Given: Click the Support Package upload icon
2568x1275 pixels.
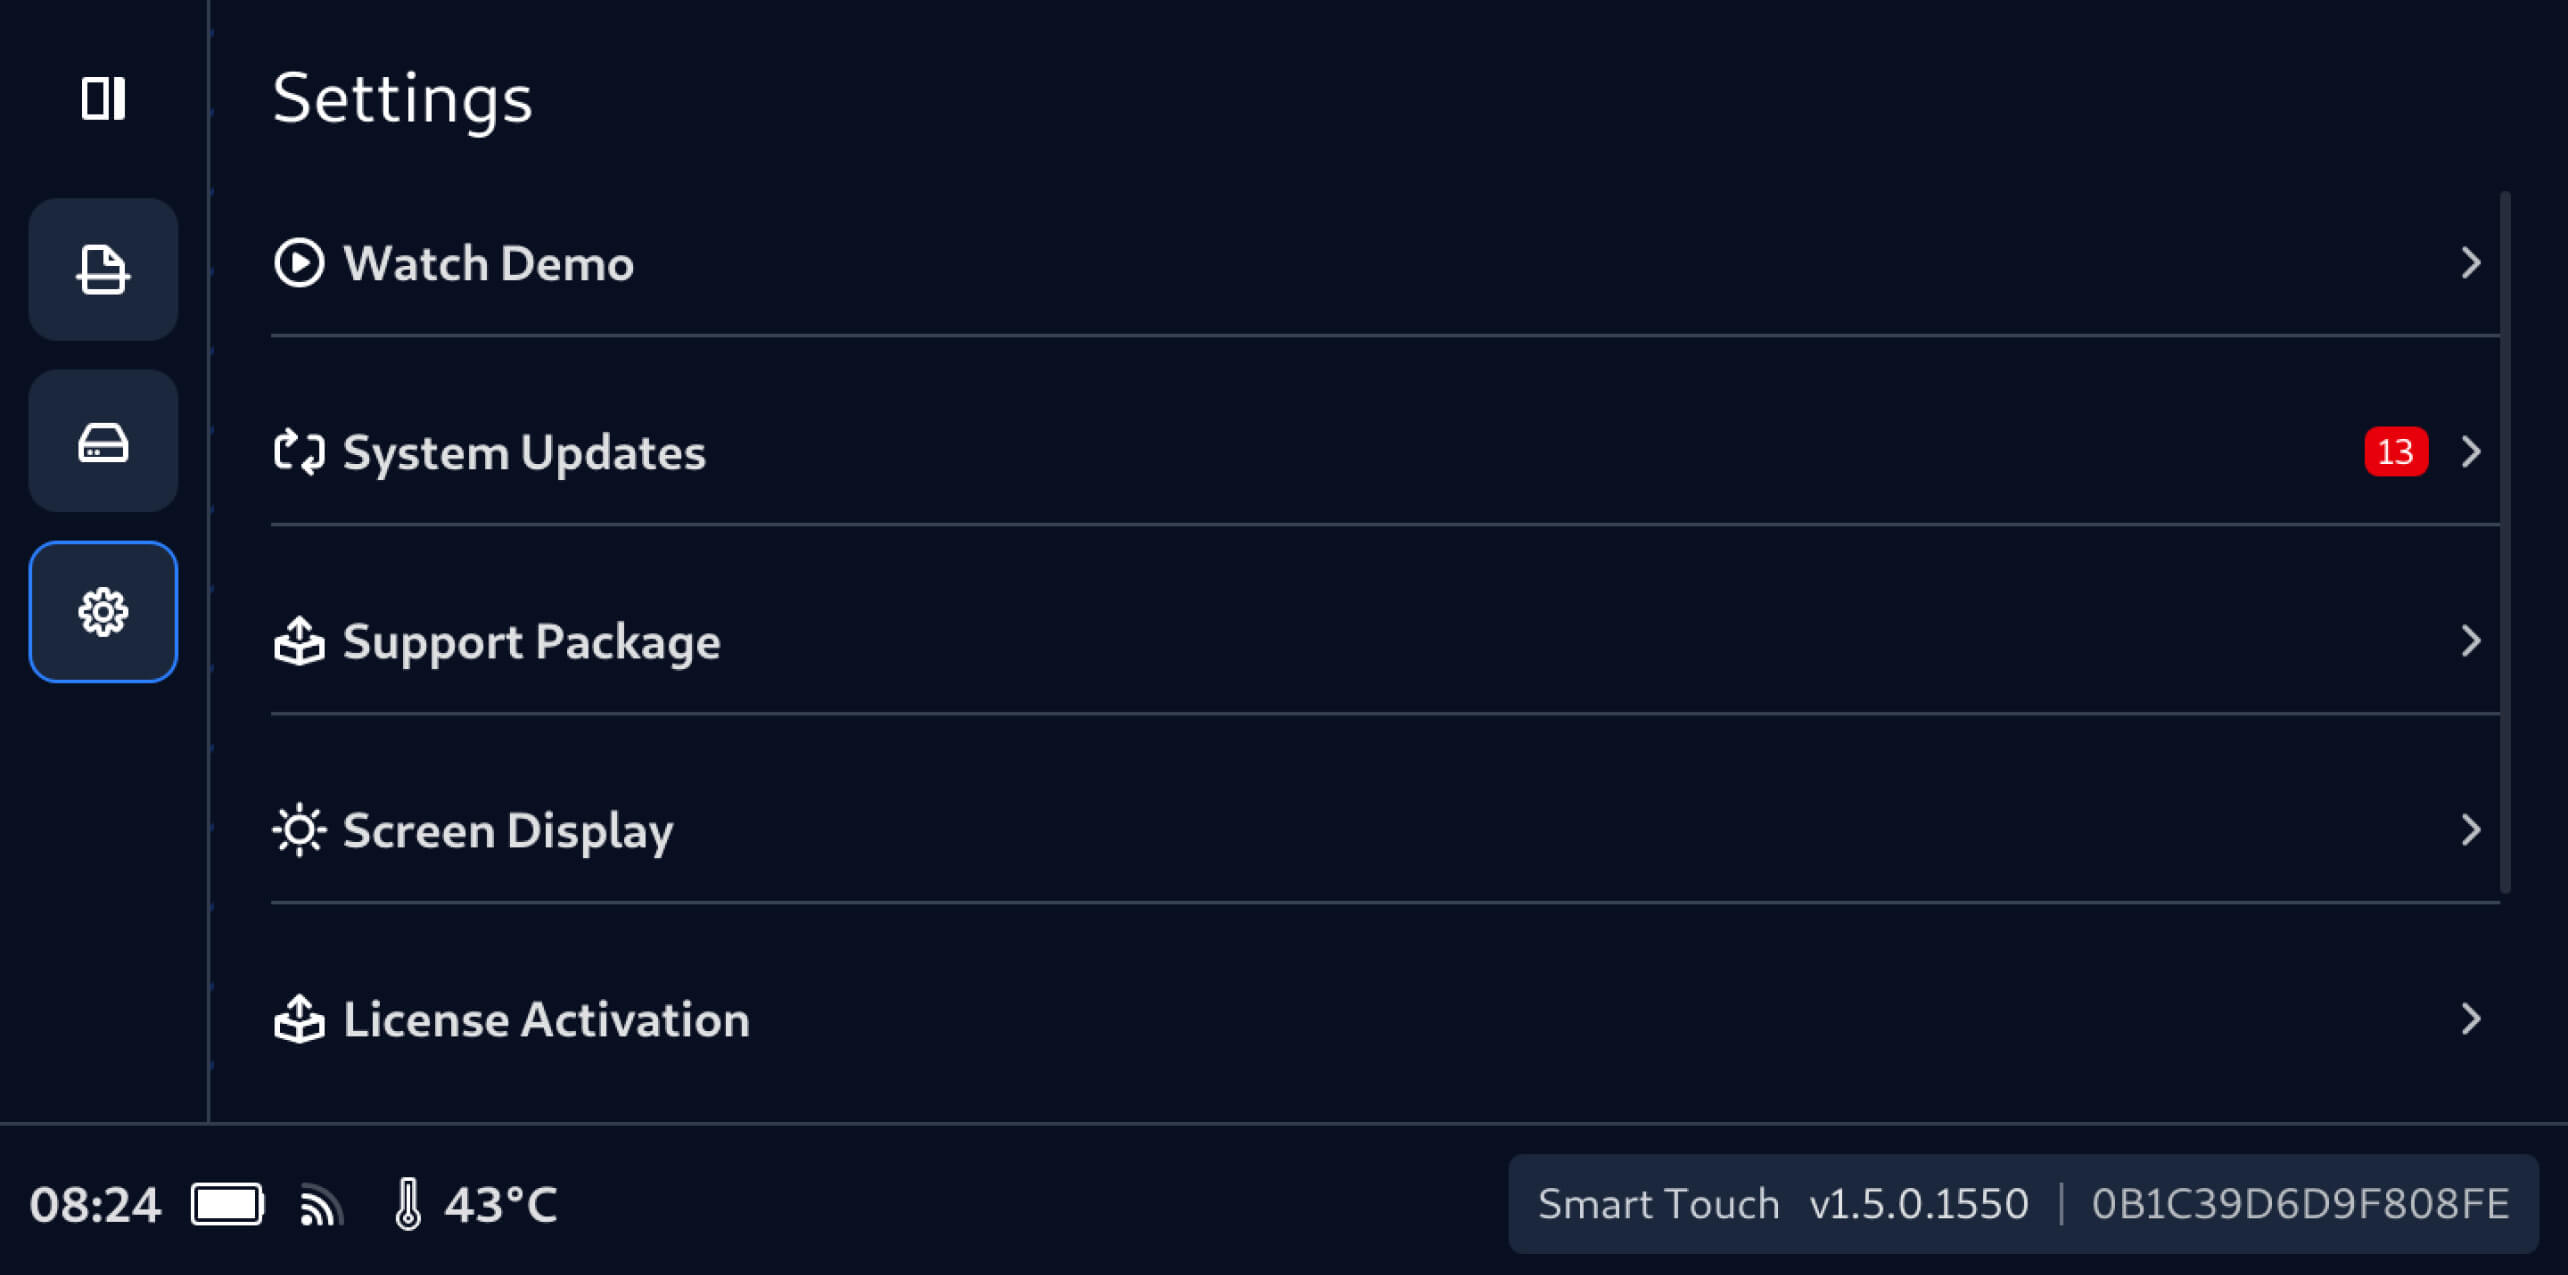Looking at the screenshot, I should (x=299, y=641).
